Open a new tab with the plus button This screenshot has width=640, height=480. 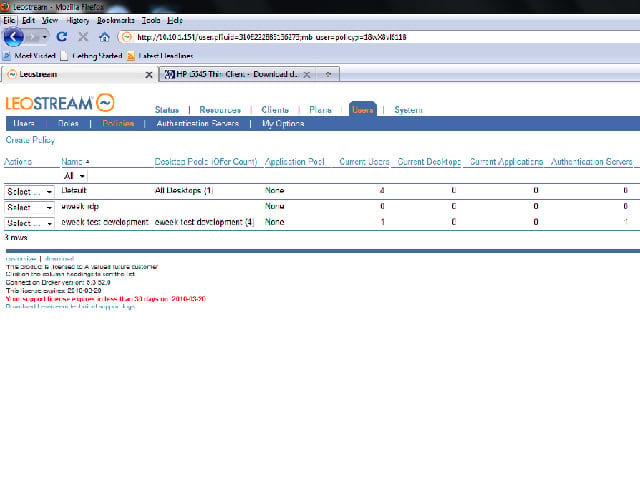(x=328, y=74)
